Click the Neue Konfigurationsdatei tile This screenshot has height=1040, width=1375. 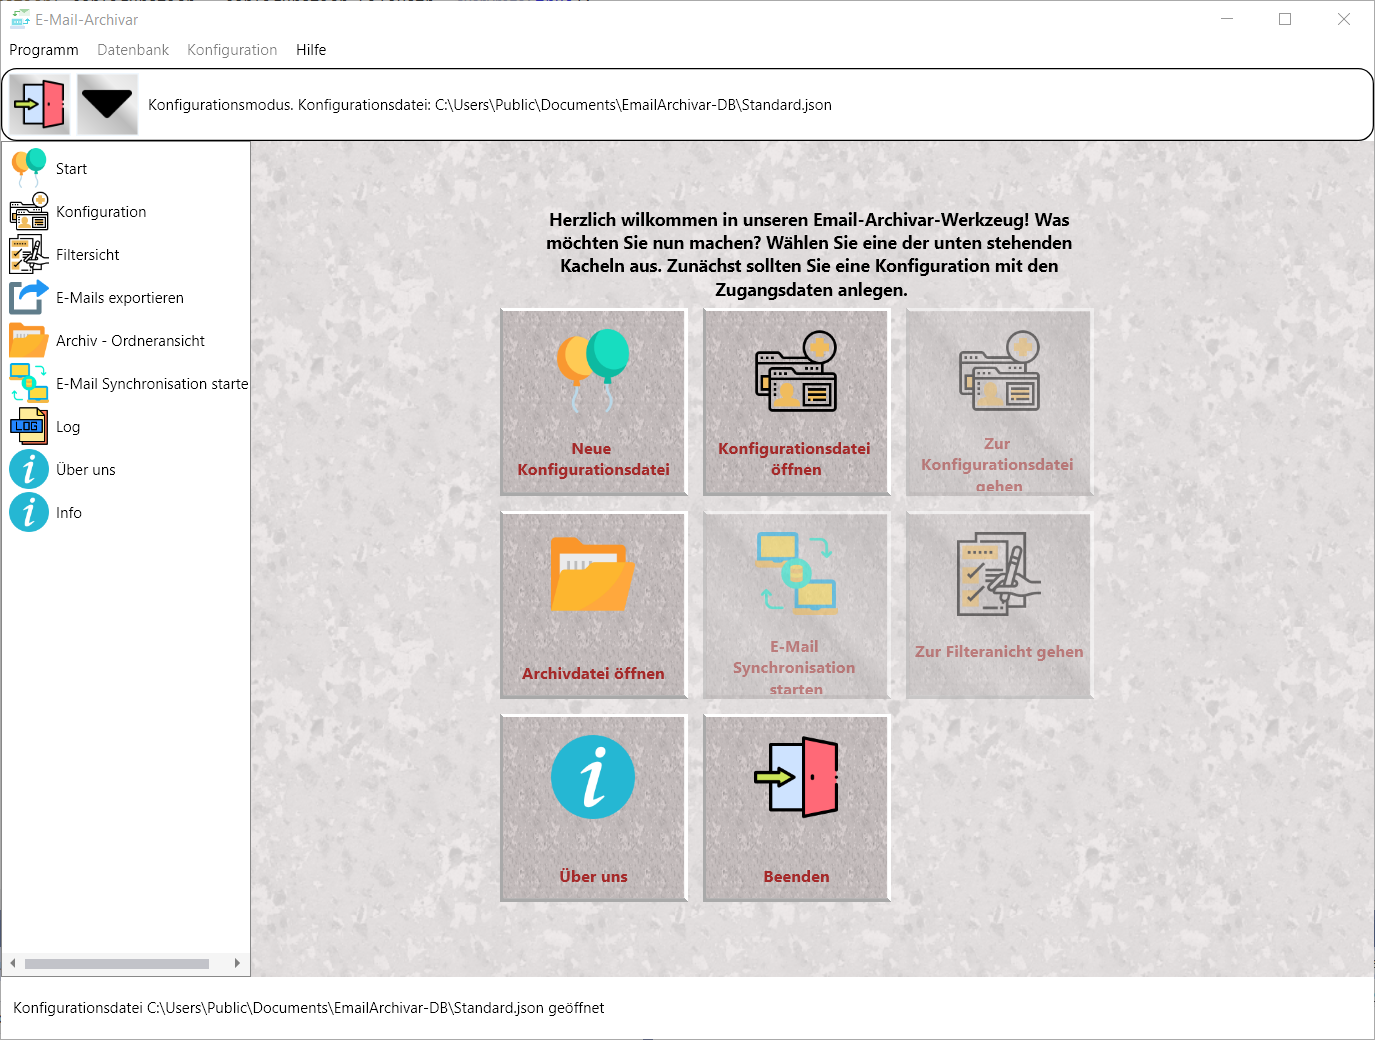tap(593, 402)
